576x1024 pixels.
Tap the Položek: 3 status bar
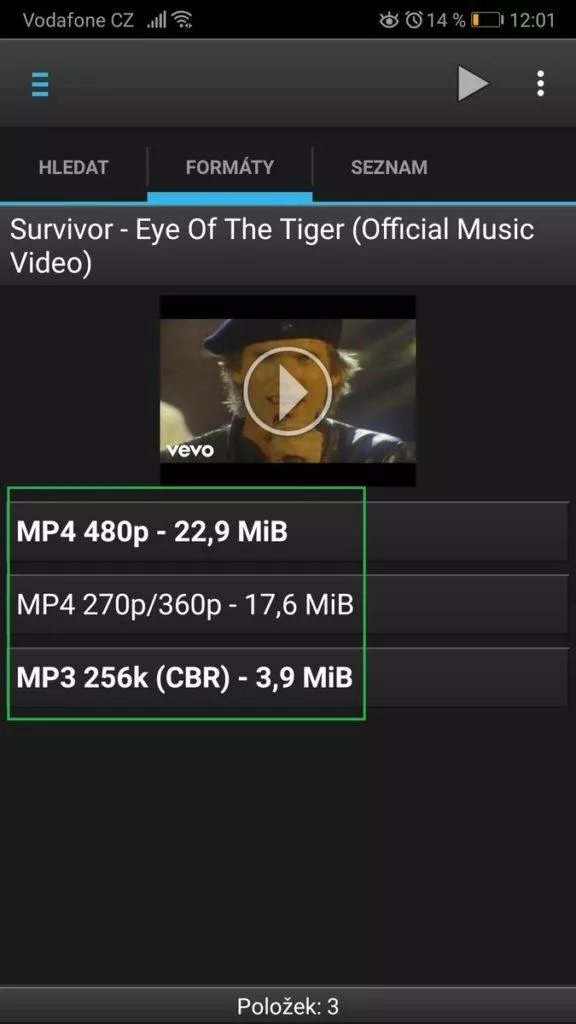coord(288,1006)
